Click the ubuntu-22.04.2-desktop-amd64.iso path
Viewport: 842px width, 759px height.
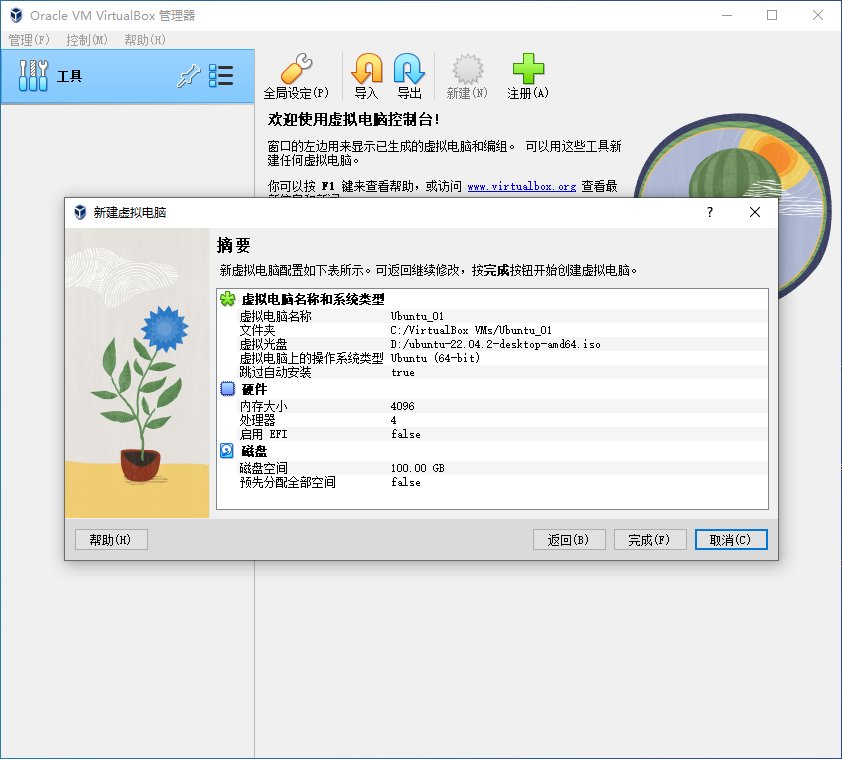point(495,344)
